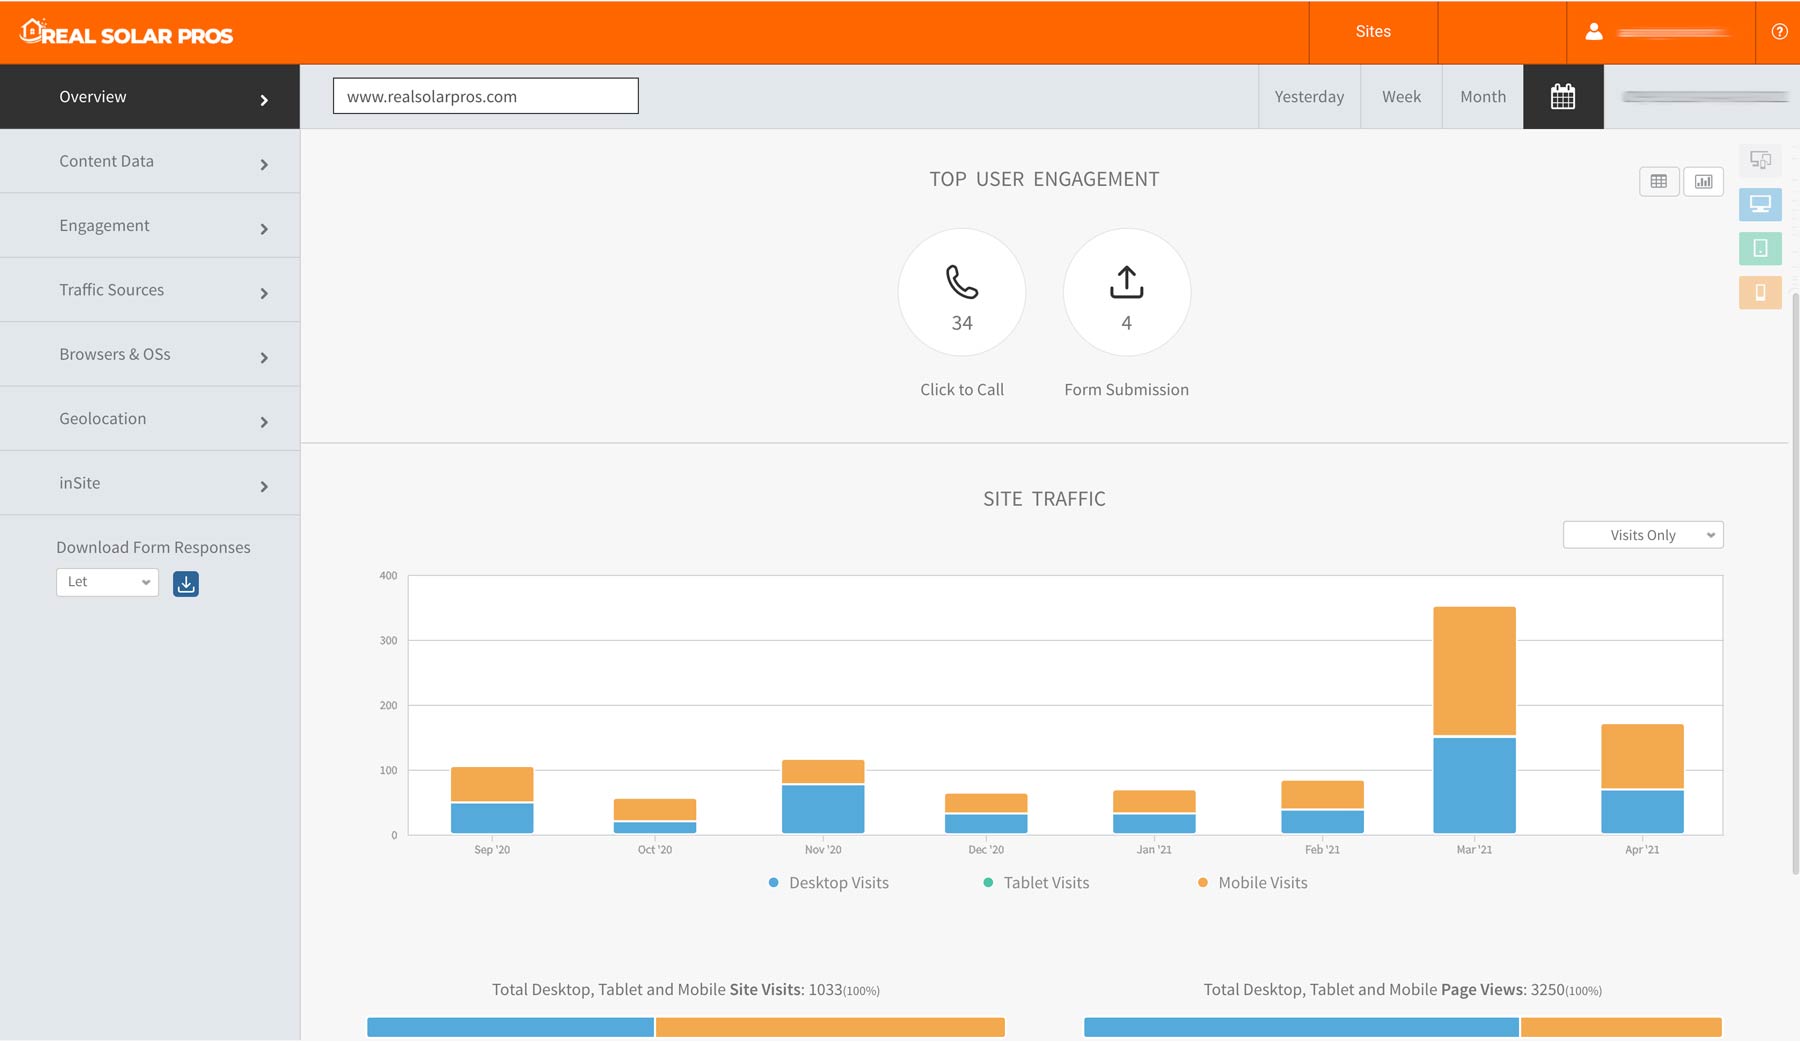
Task: Switch to table view icon
Action: point(1659,182)
